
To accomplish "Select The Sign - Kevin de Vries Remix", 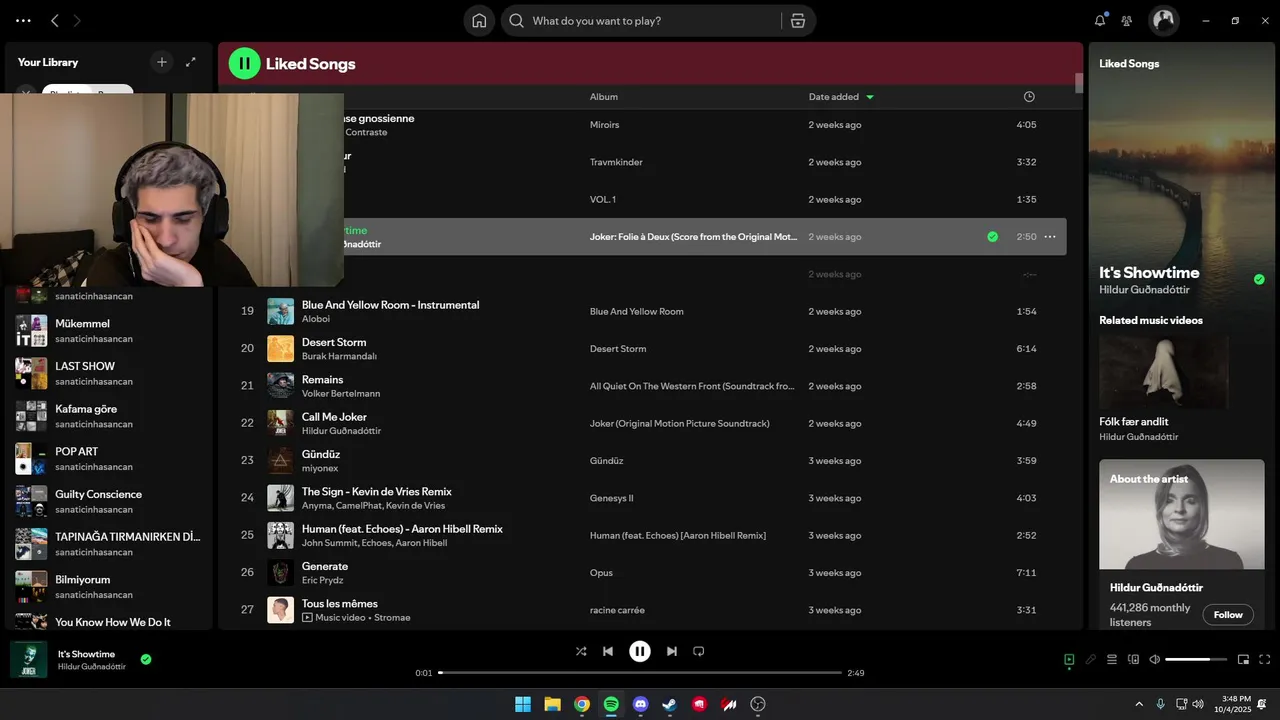I will click(x=377, y=492).
